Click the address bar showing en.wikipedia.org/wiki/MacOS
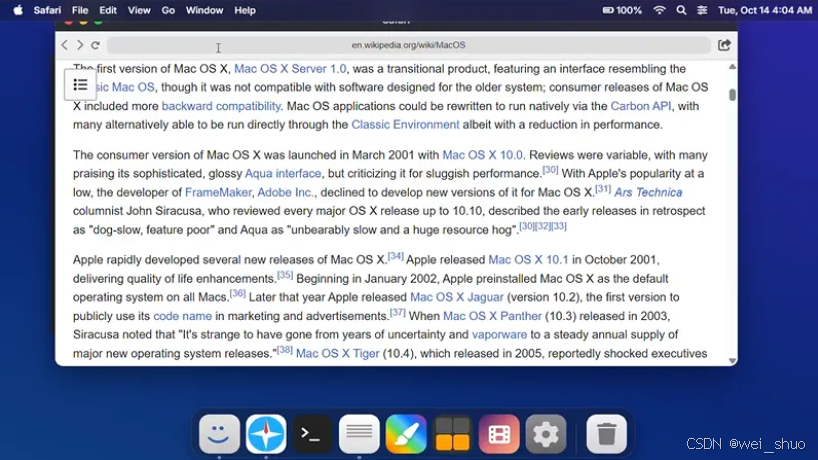Screen dimensions: 818x460 click(x=408, y=45)
